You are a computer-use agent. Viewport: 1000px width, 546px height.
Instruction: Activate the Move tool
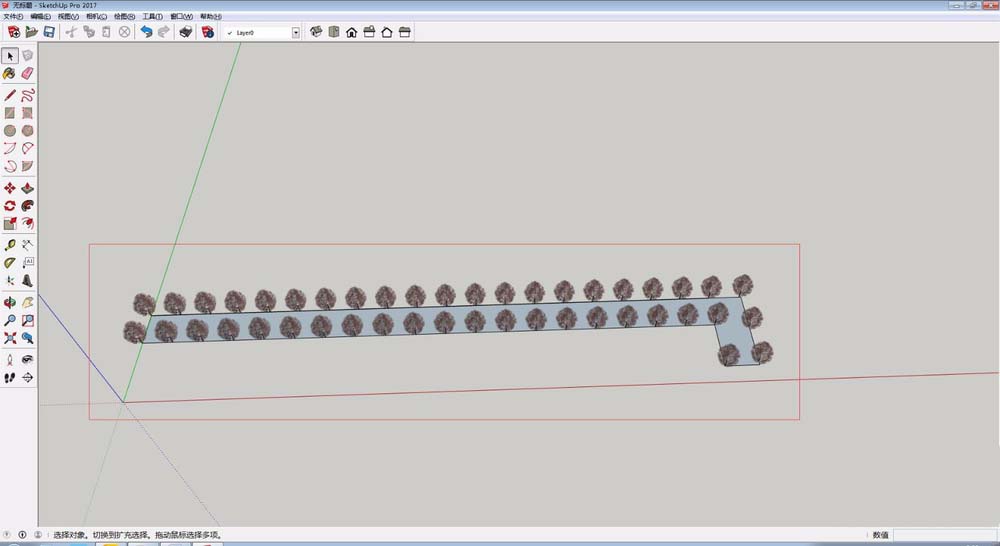point(10,188)
